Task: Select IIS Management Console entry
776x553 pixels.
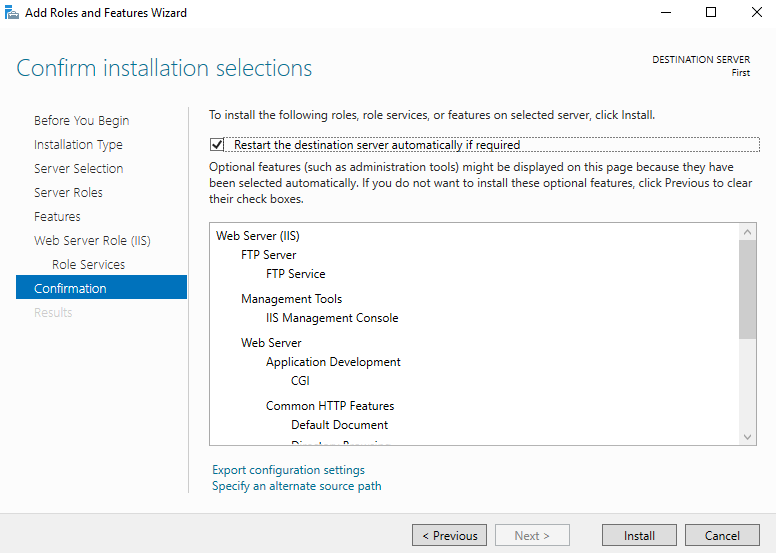Action: (332, 318)
